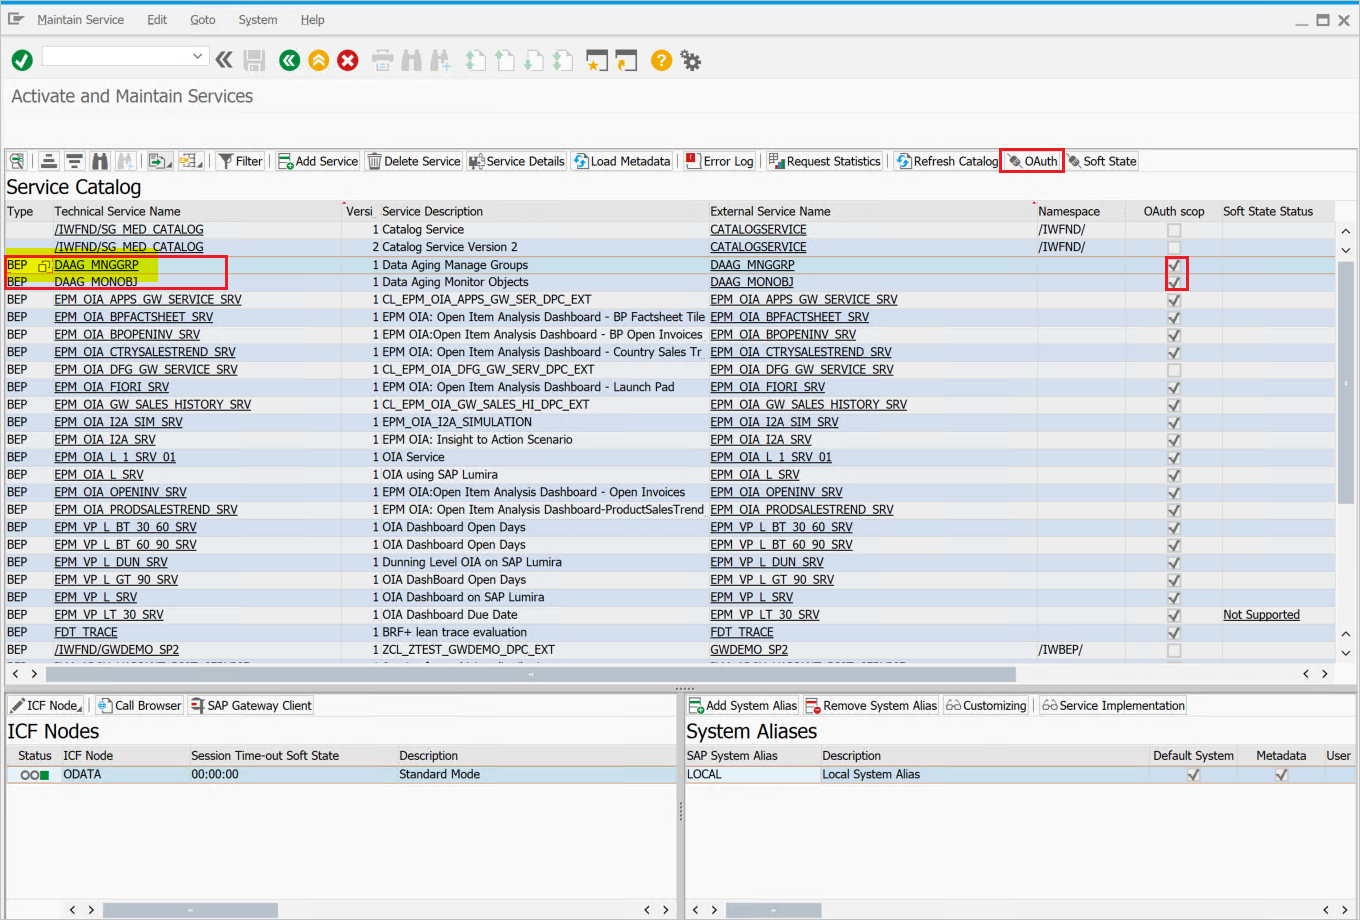This screenshot has height=920, width=1360.
Task: Open the SAP Gateway Client
Action: pyautogui.click(x=250, y=705)
